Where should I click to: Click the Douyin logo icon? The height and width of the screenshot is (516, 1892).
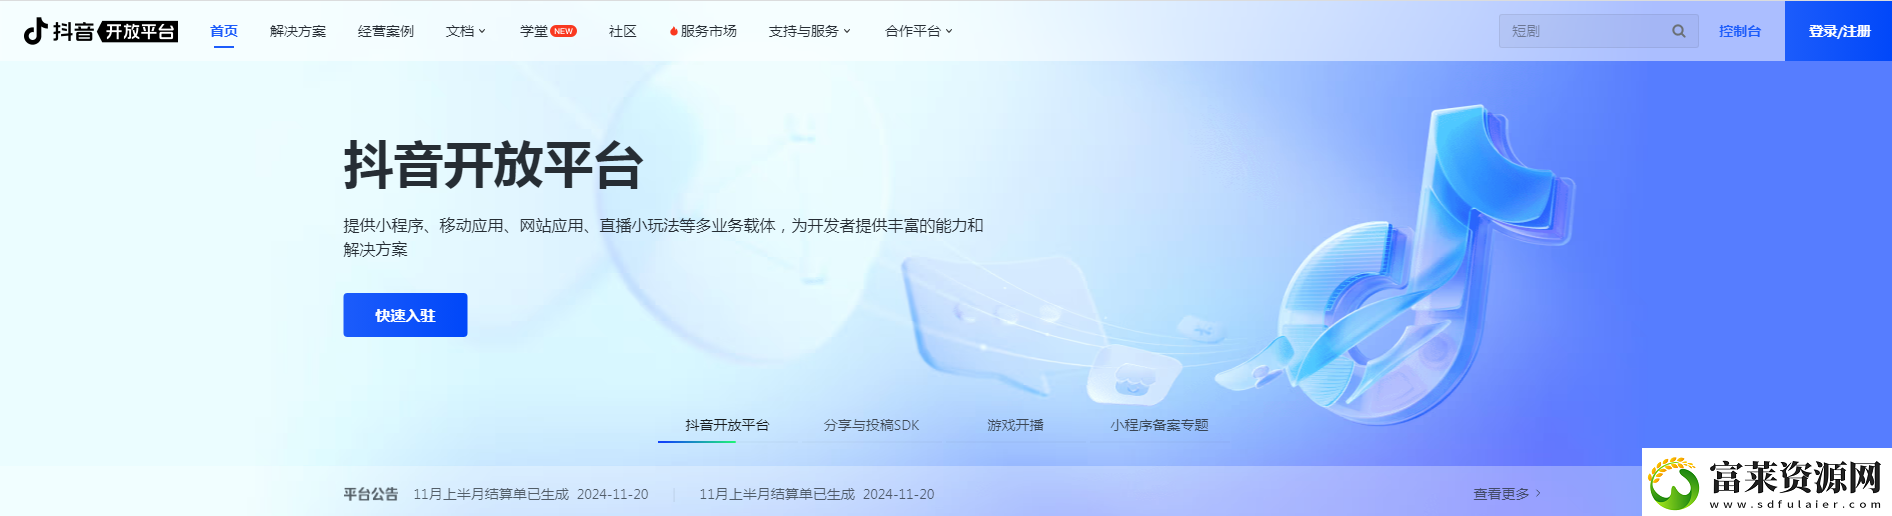click(x=36, y=31)
